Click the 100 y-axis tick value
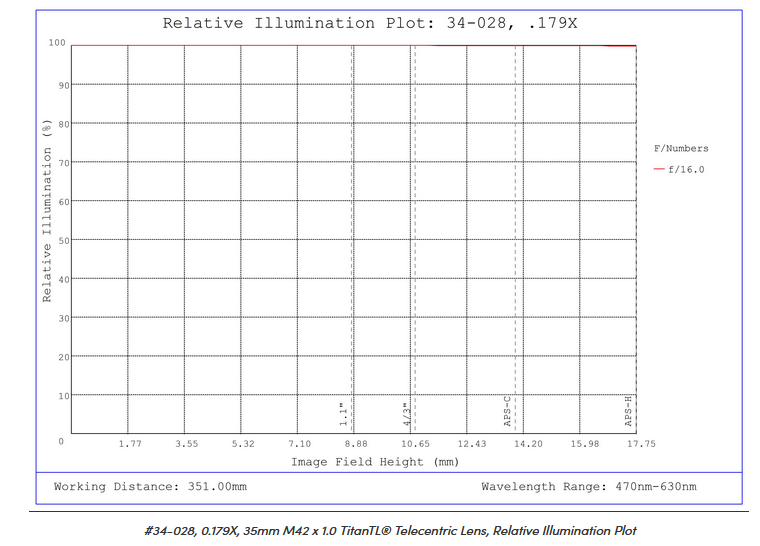760x546 pixels. pos(57,43)
